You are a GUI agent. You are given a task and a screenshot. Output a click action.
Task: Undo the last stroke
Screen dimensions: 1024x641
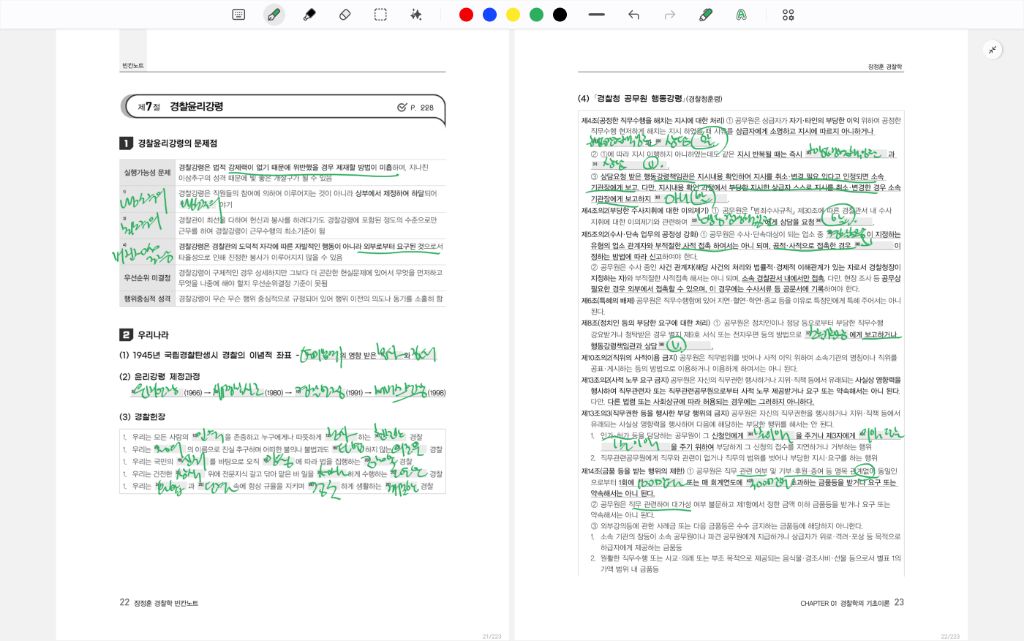pos(633,15)
